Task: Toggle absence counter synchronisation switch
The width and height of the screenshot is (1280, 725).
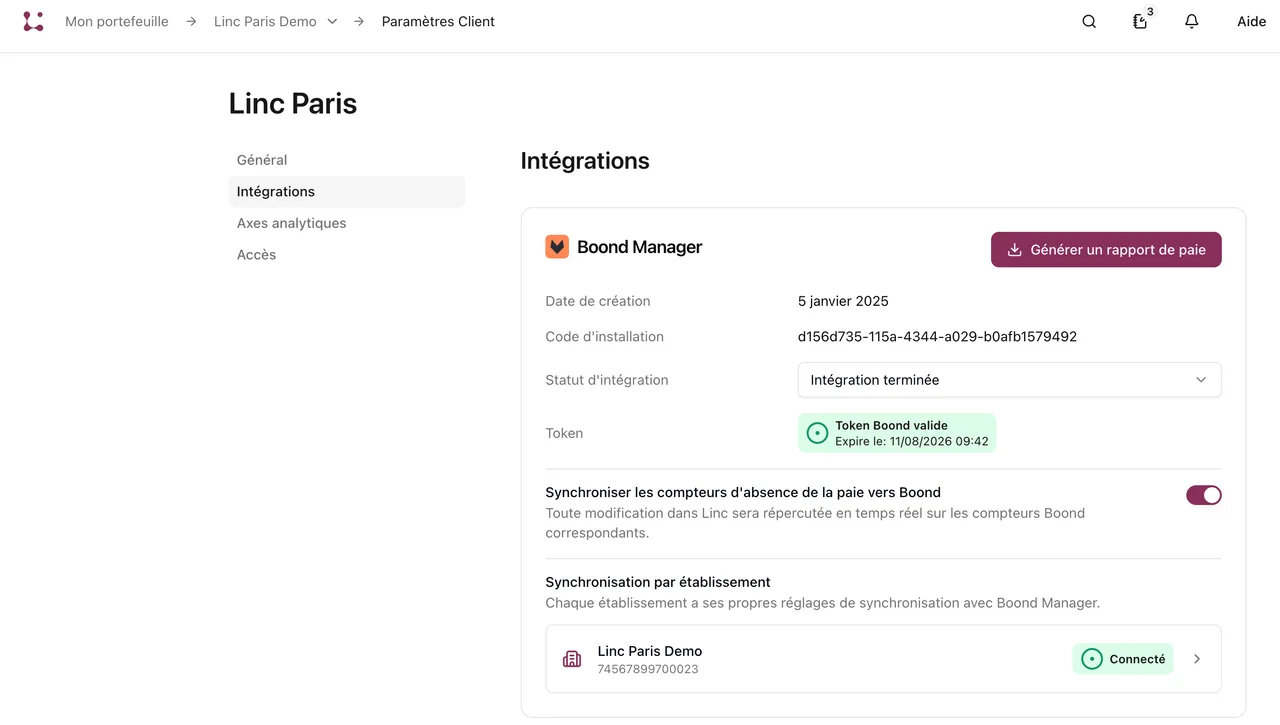Action: pyautogui.click(x=1203, y=495)
